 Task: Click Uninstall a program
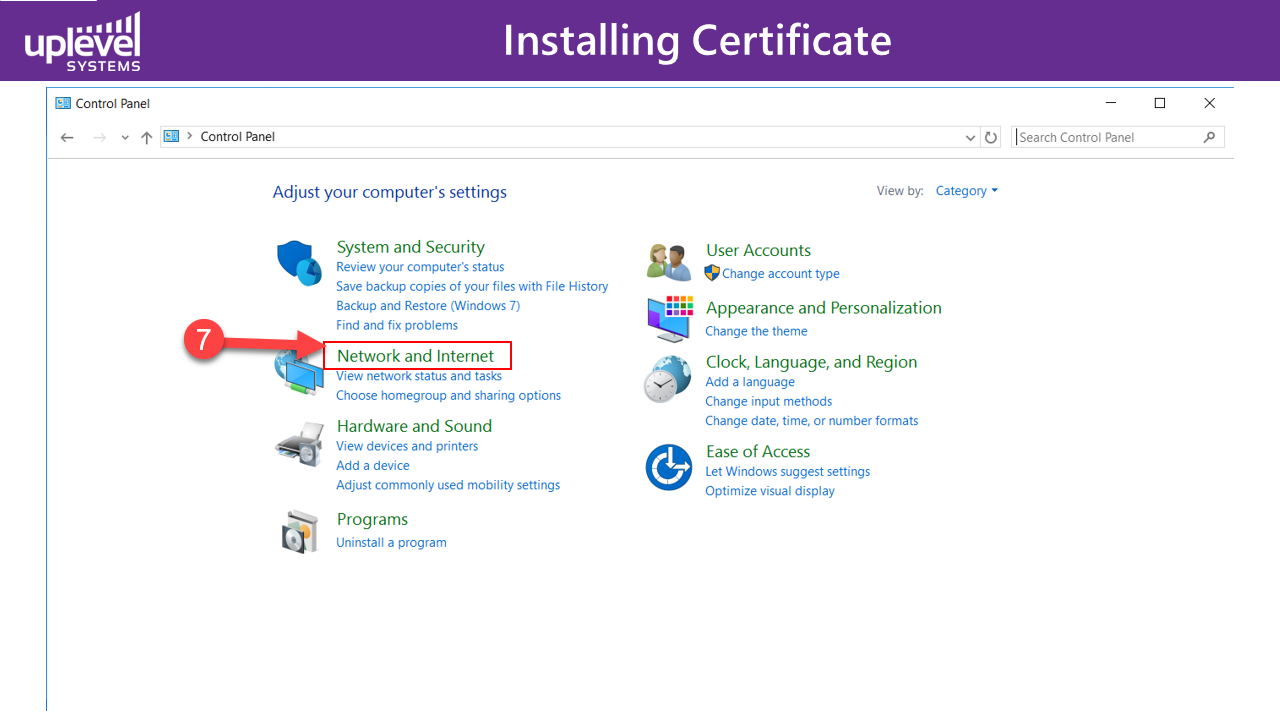[x=391, y=543]
